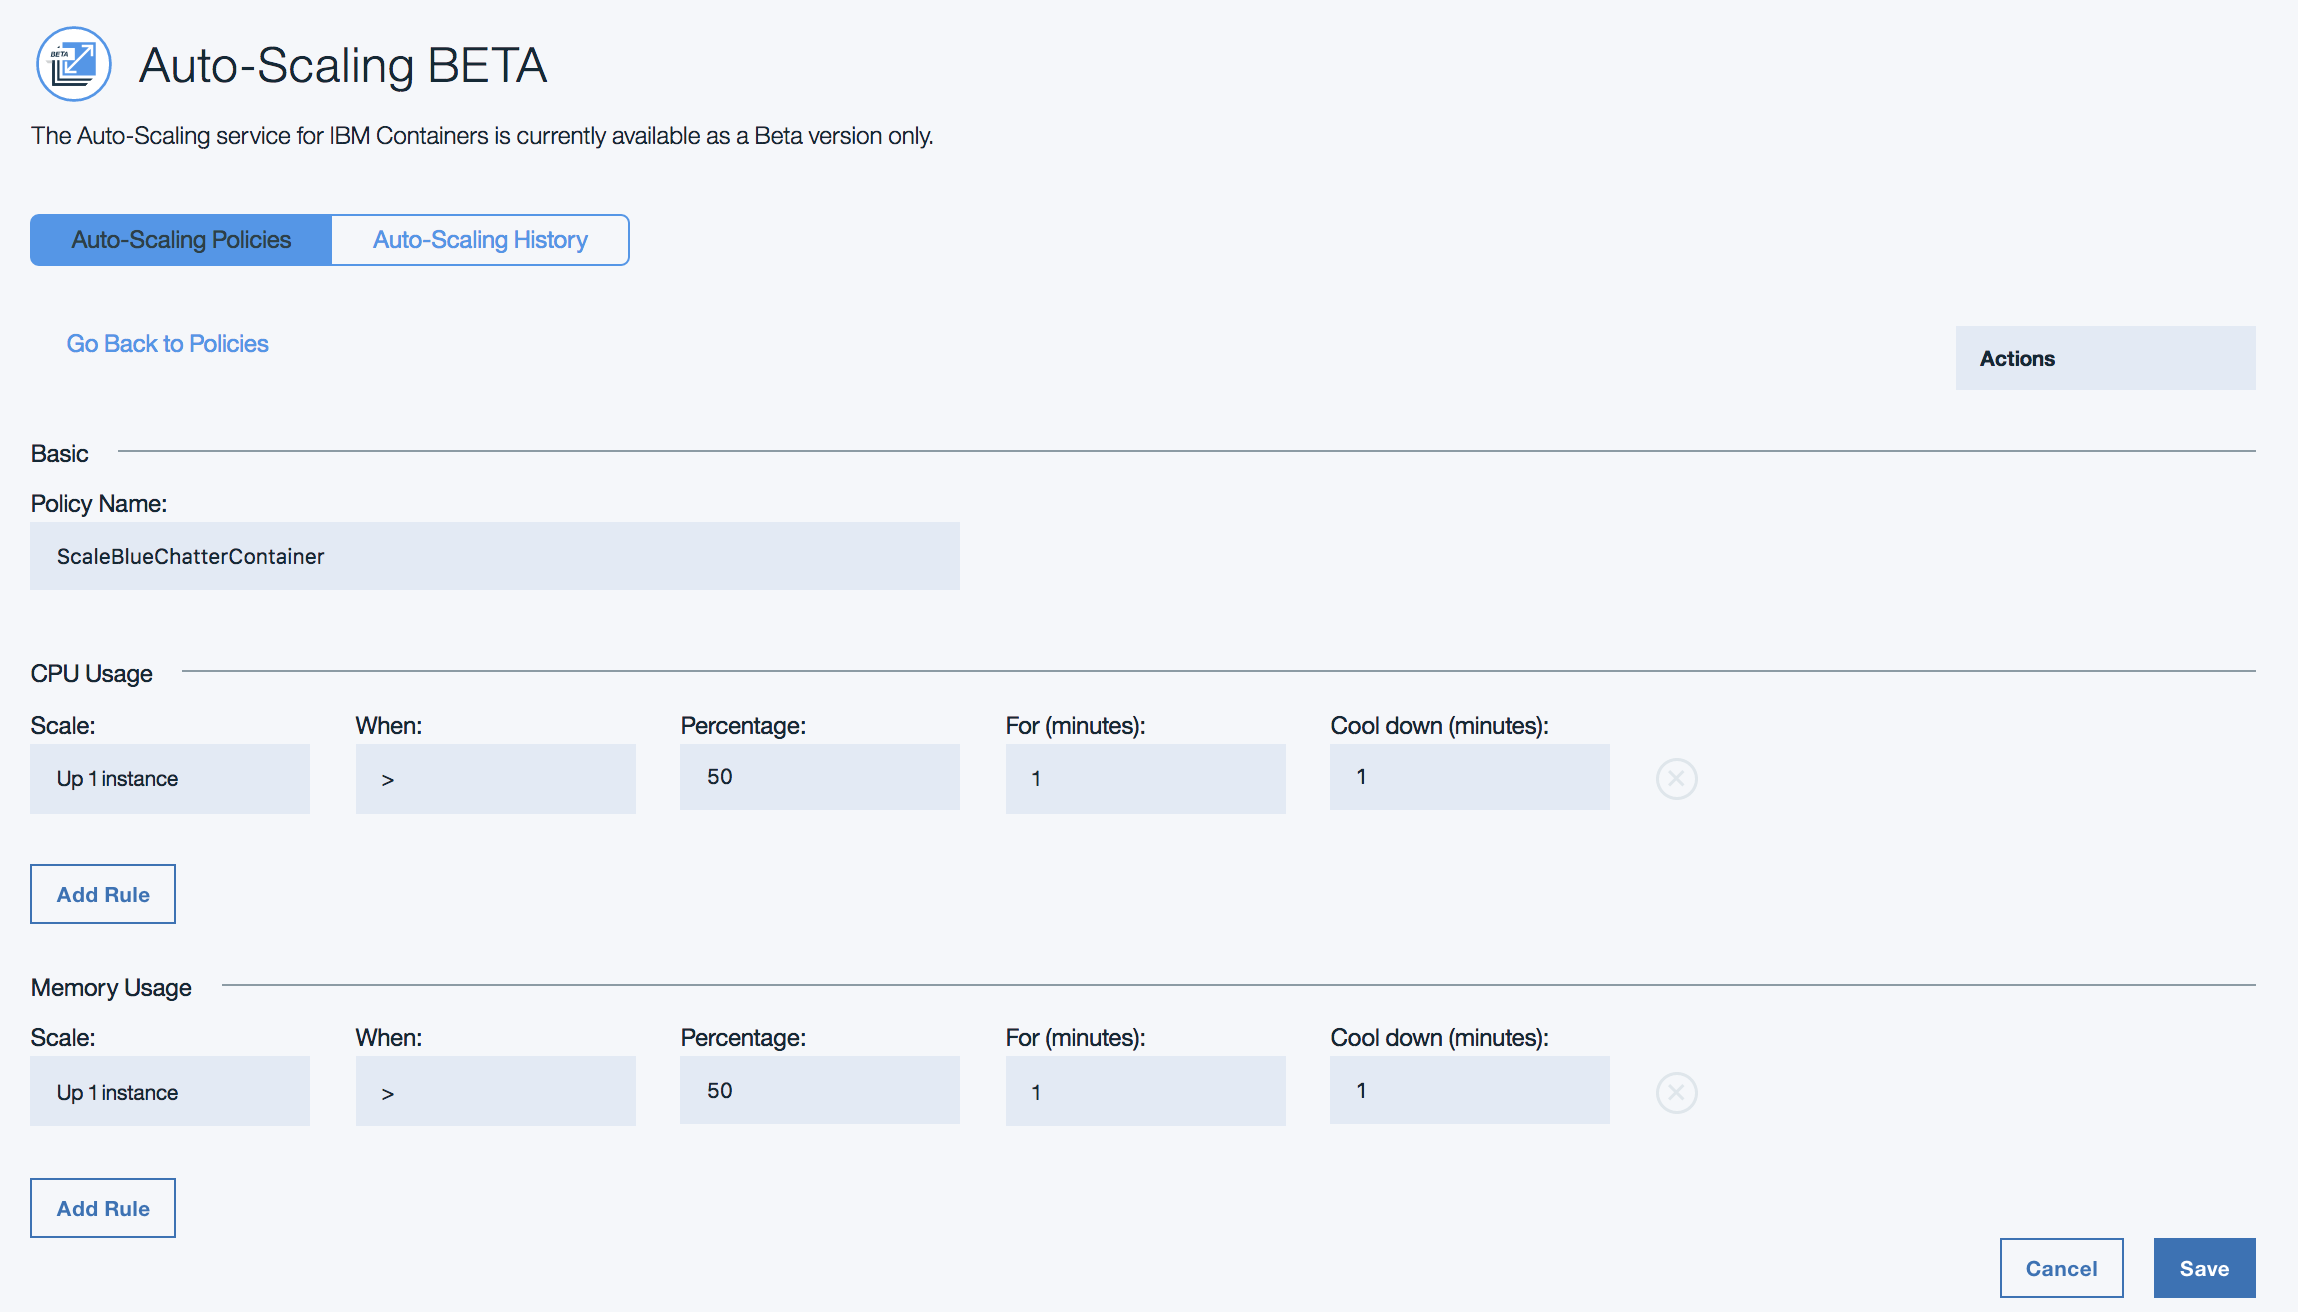Save the scaling policy
This screenshot has width=2298, height=1312.
[2204, 1268]
